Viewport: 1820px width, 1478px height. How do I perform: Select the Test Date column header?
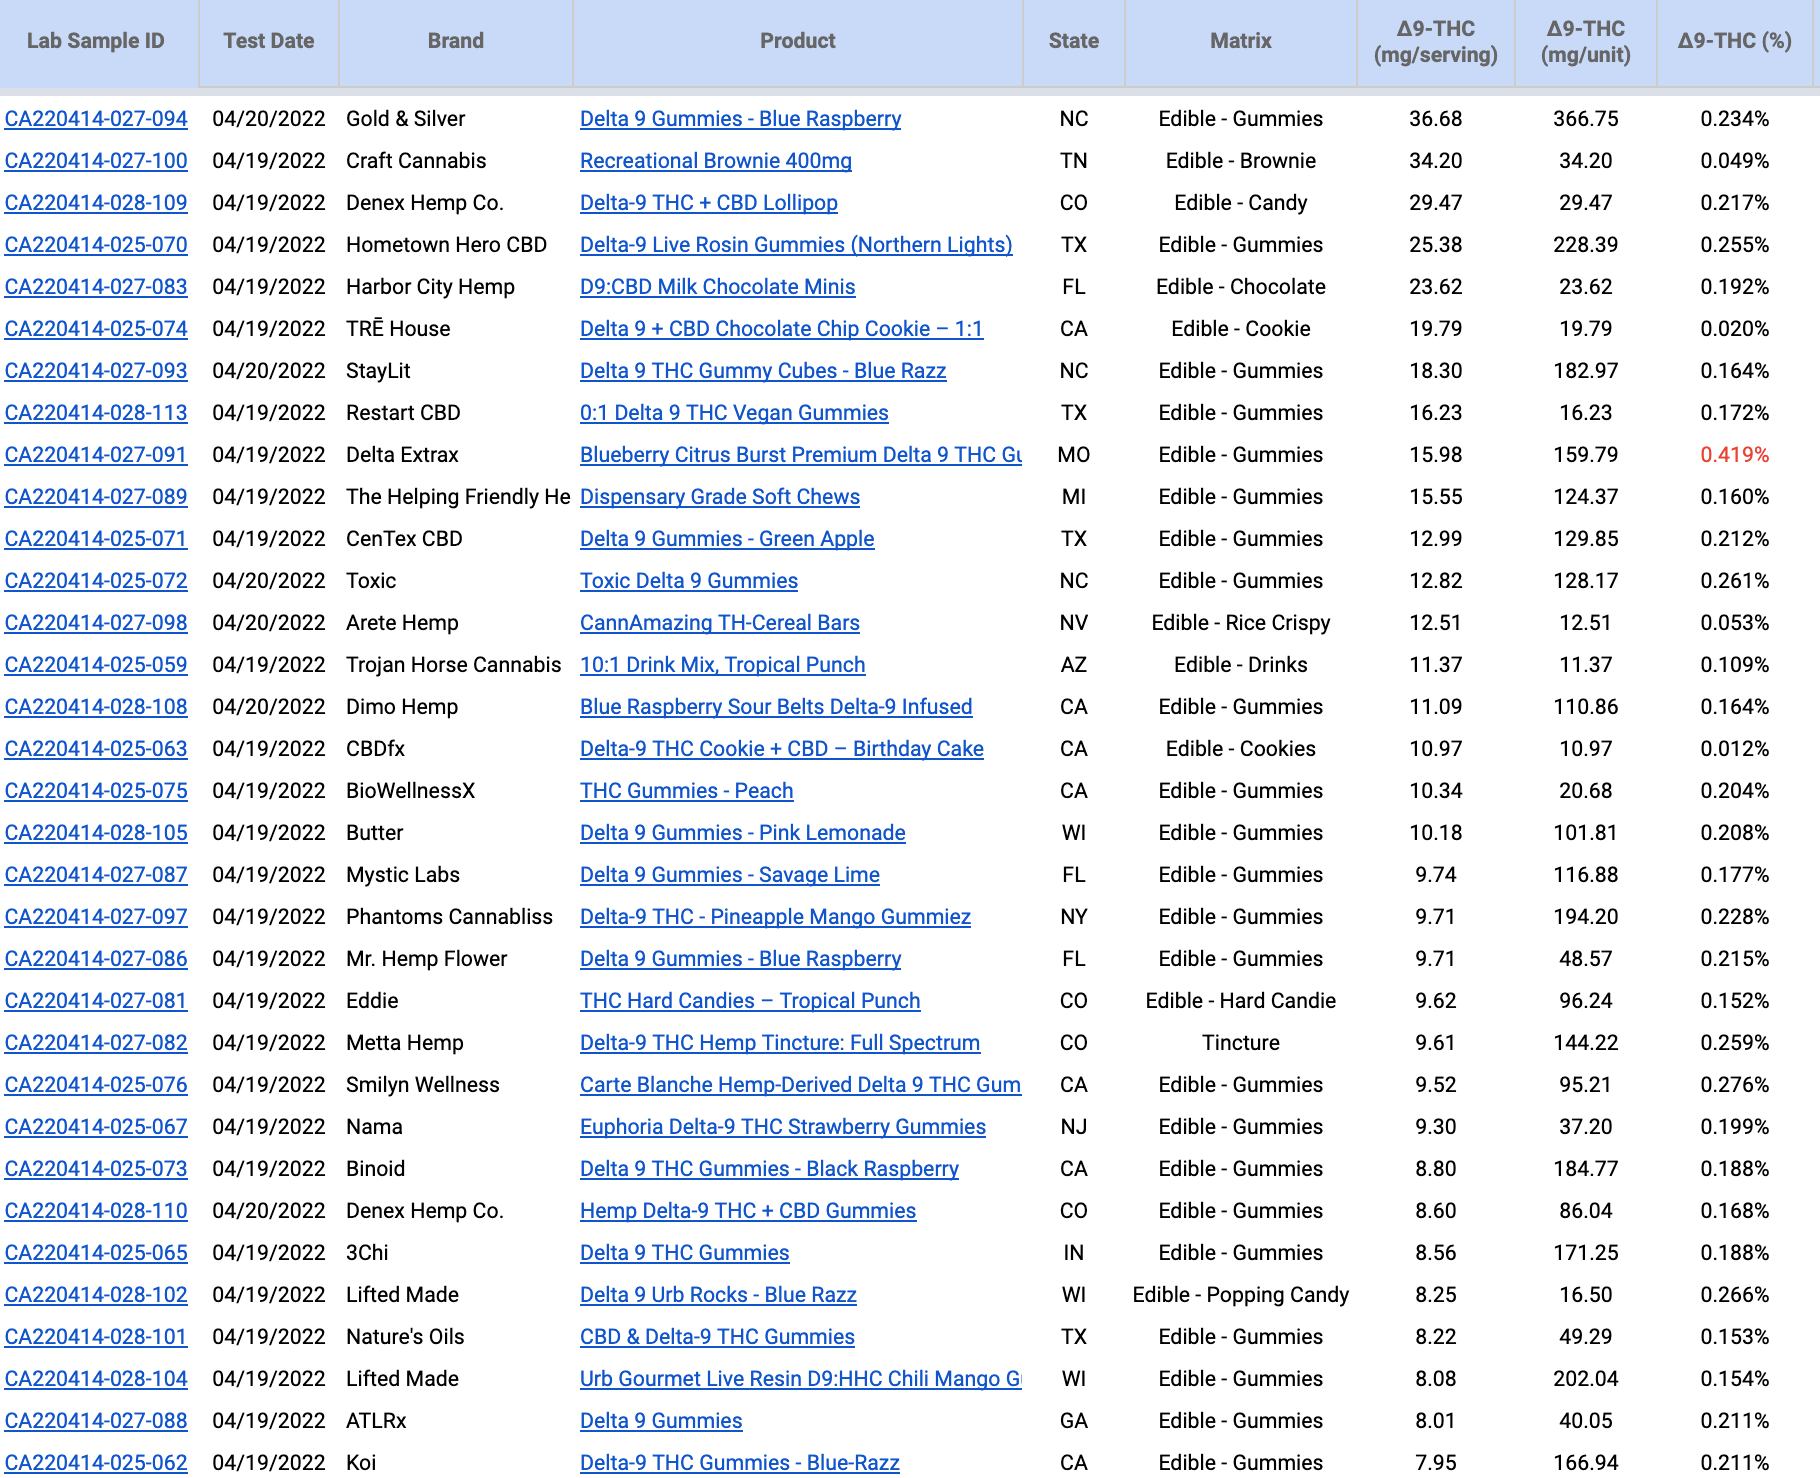coord(268,41)
